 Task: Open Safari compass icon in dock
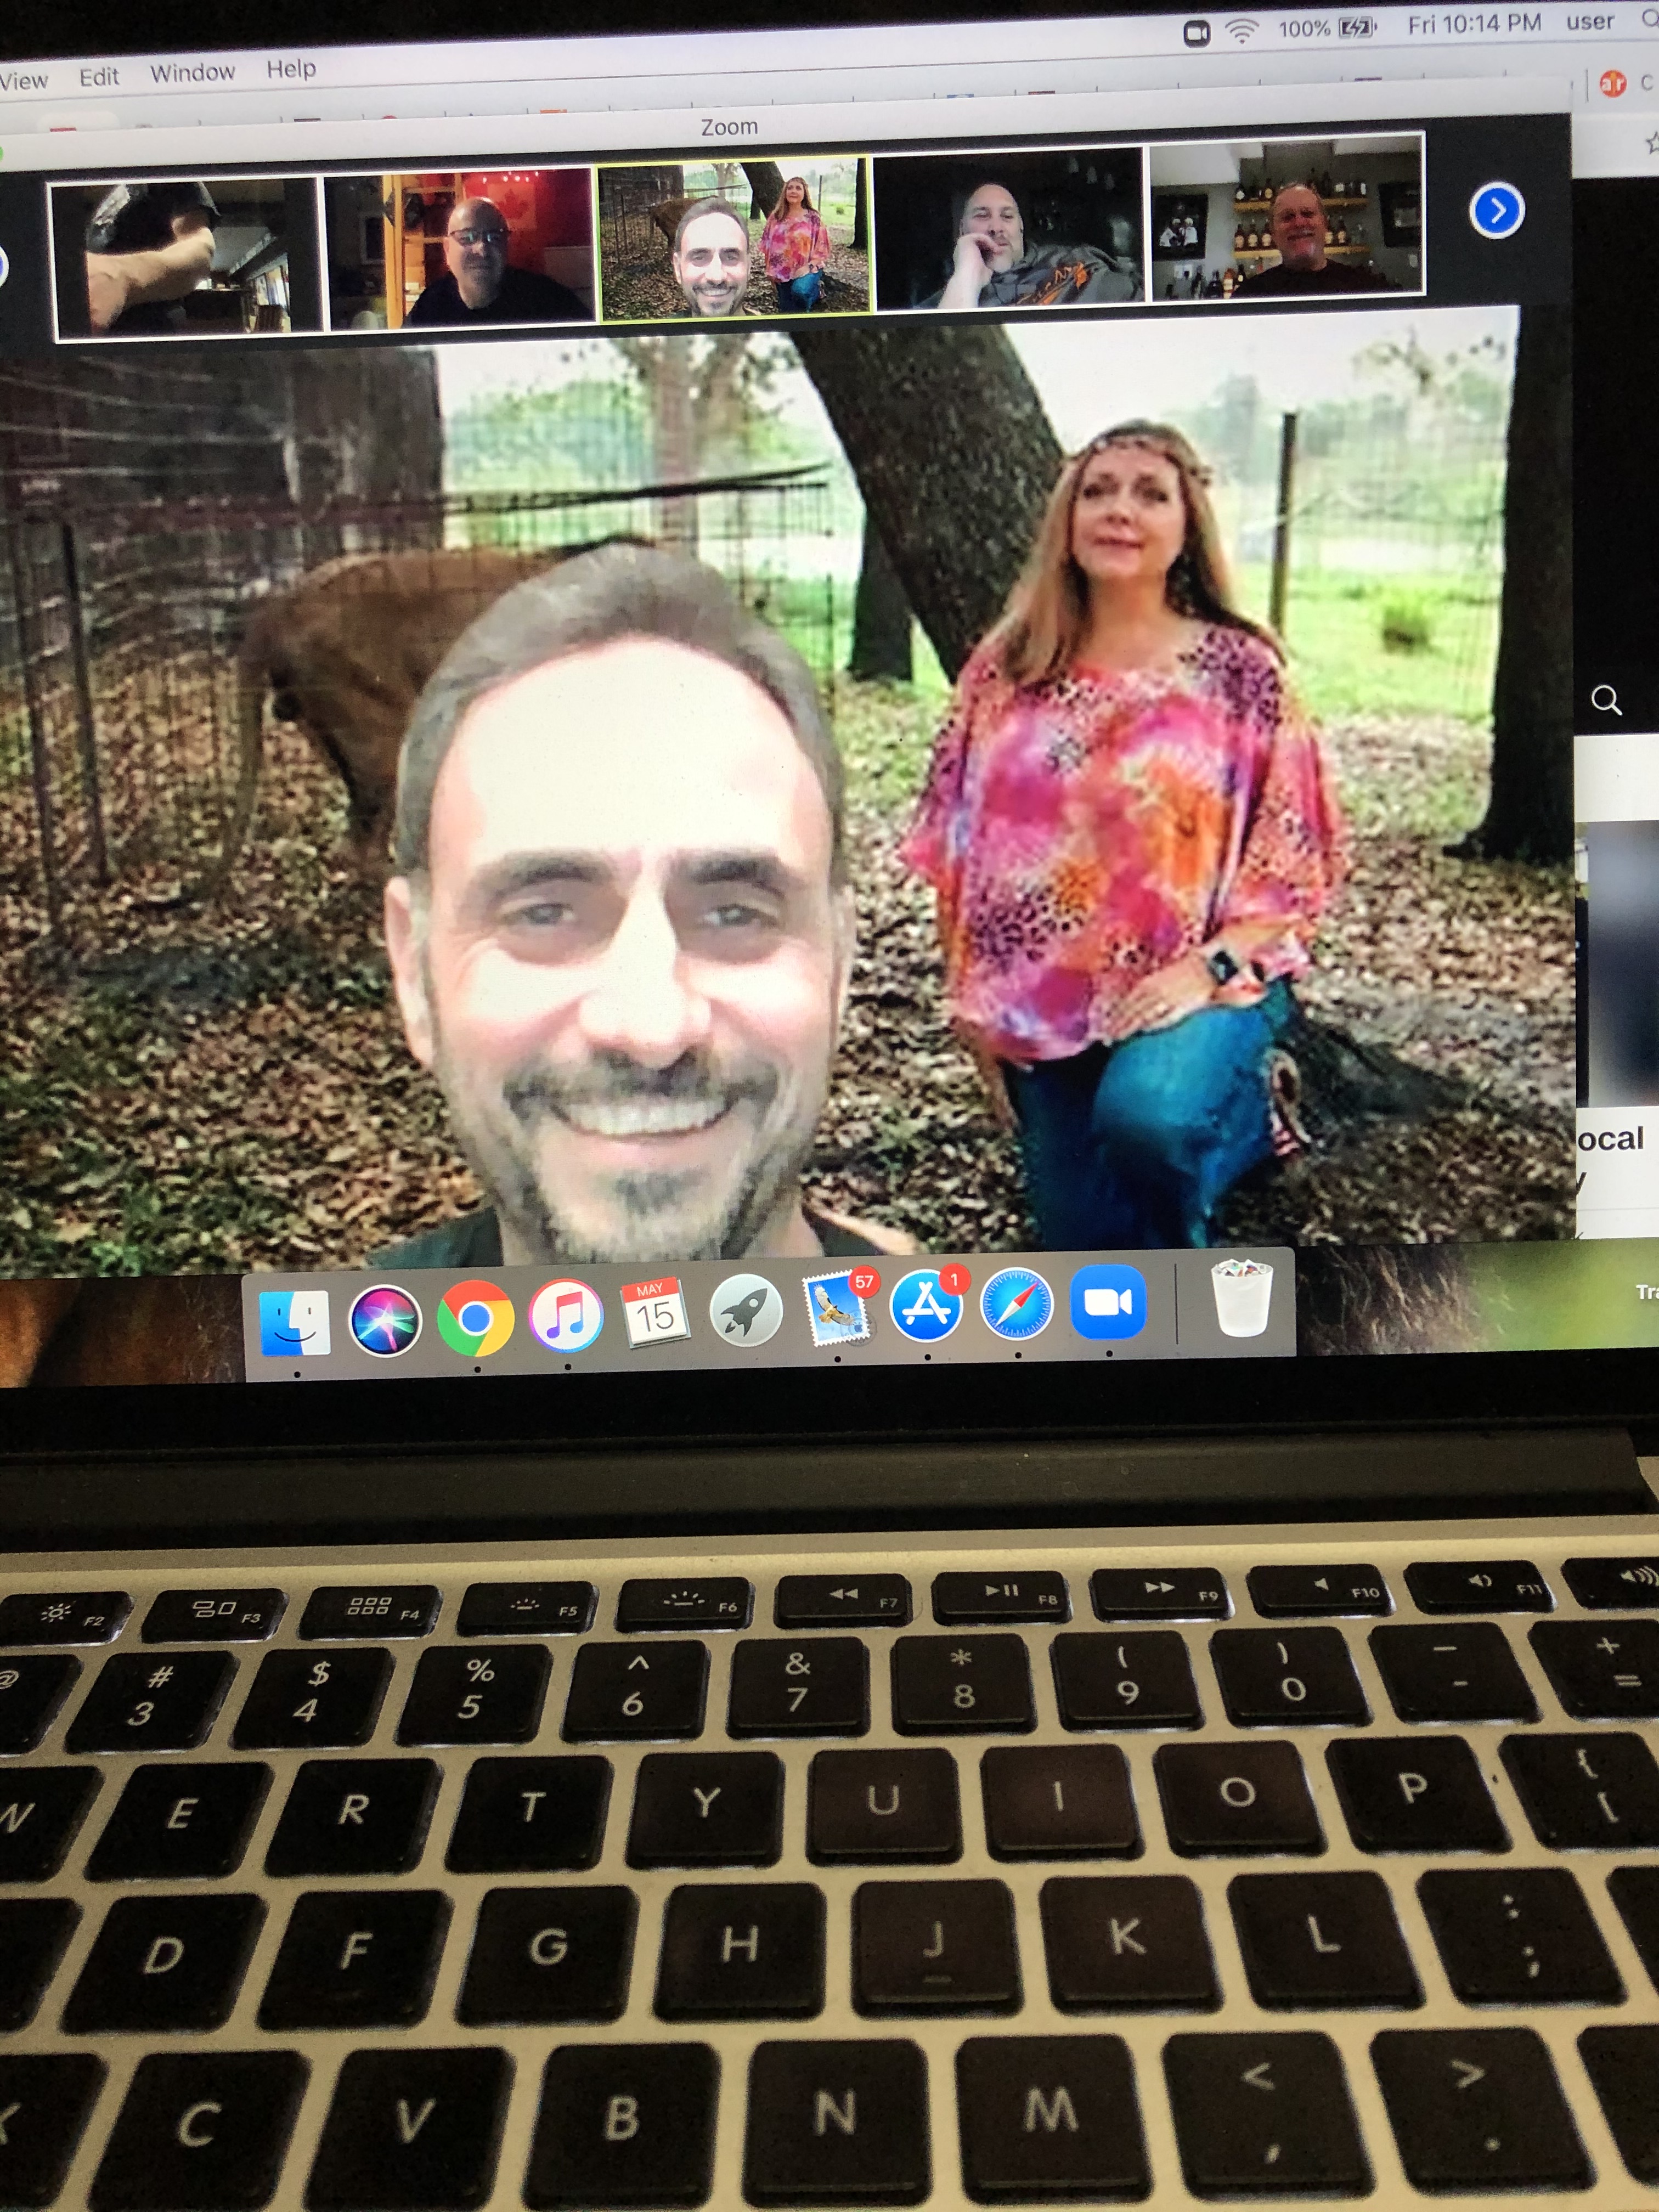pos(1016,1303)
